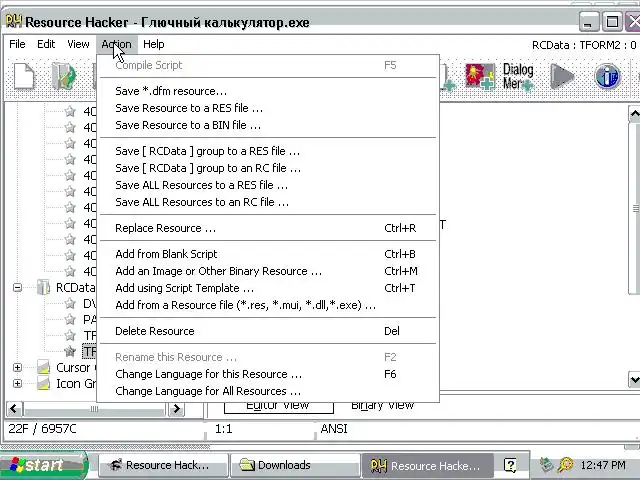Click the blue info icon in toolbar

click(607, 76)
